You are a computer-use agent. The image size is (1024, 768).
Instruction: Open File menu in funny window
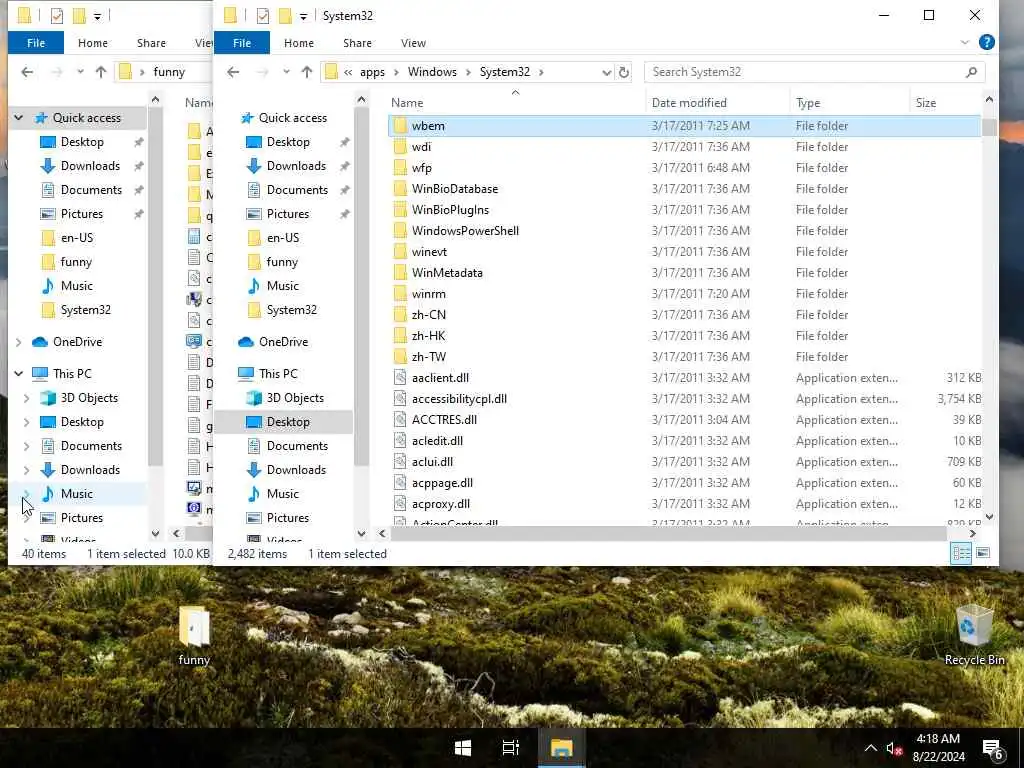point(36,42)
